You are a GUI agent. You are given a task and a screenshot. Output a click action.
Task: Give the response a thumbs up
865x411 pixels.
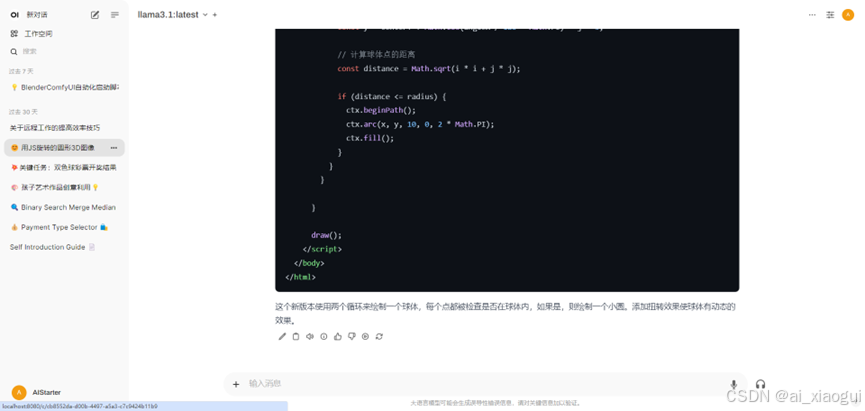click(x=338, y=337)
